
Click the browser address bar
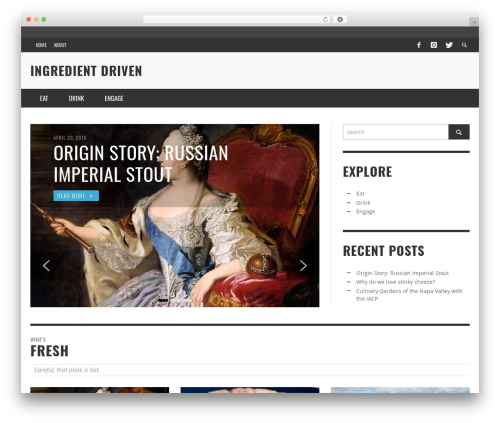pos(237,20)
